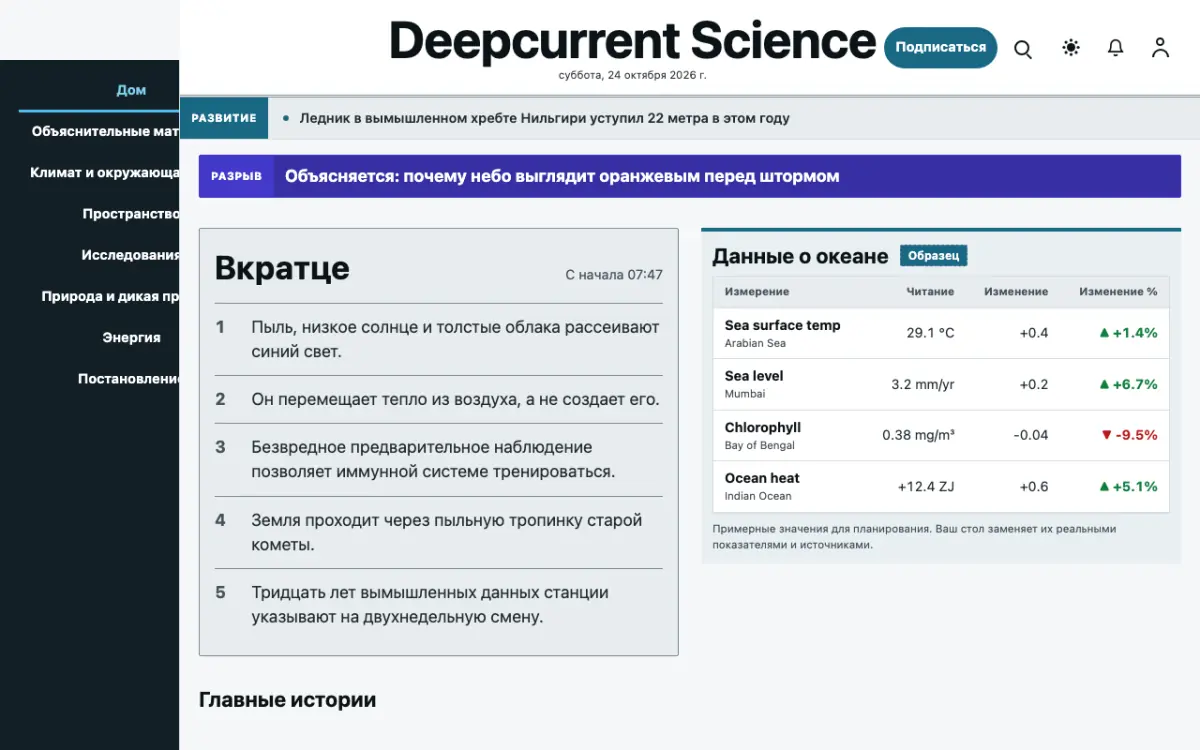Image resolution: width=1200 pixels, height=750 pixels.
Task: Open briefing item 2 about moving heat from air
Action: tap(439, 399)
